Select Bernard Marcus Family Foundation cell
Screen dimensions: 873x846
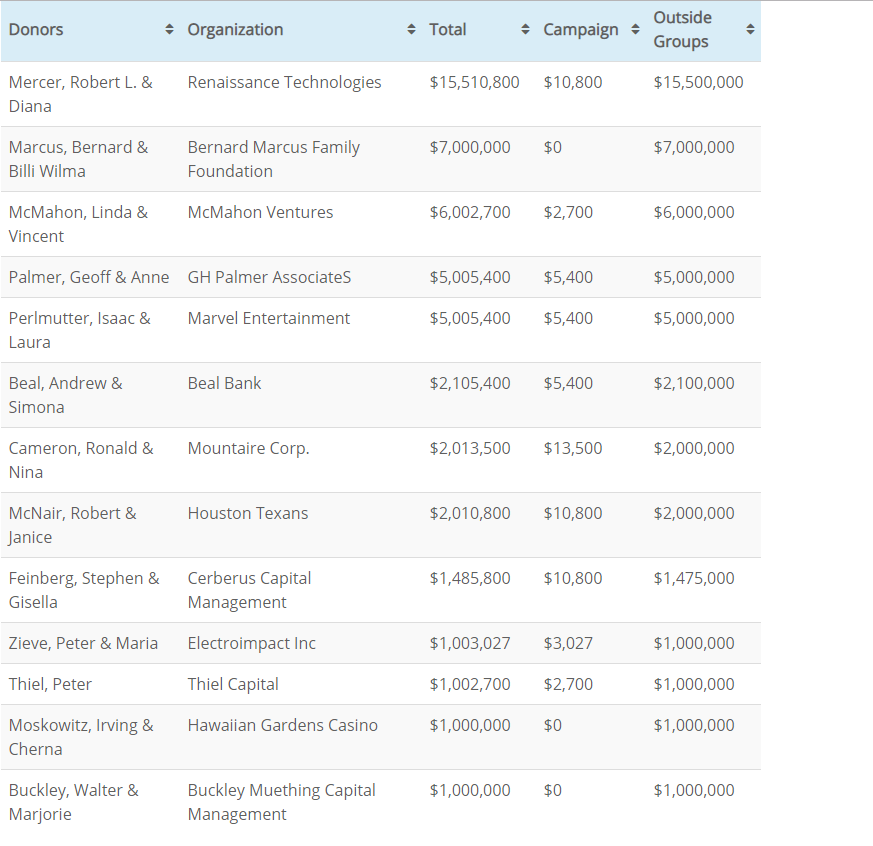click(x=274, y=159)
